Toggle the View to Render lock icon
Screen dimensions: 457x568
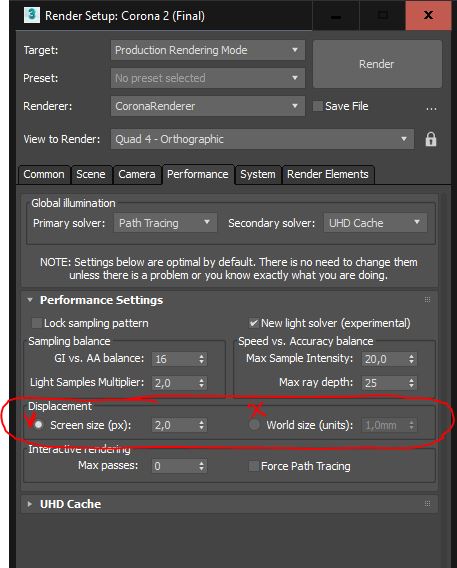431,139
